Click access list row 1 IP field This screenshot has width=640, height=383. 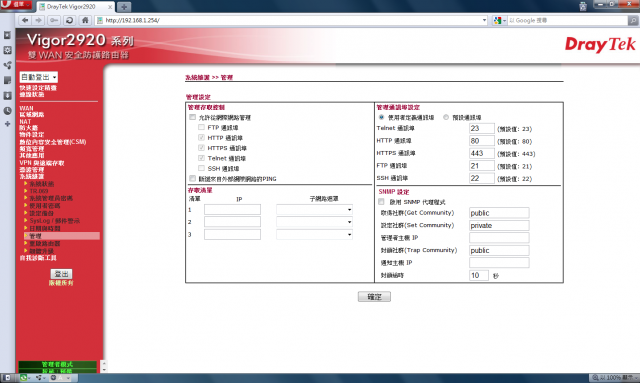click(x=232, y=210)
